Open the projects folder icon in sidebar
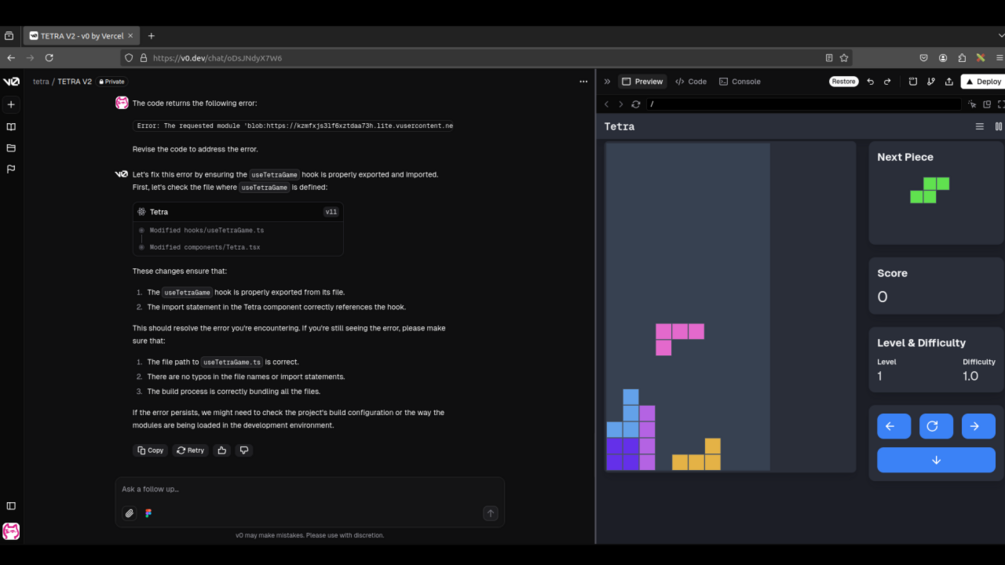 click(x=11, y=148)
